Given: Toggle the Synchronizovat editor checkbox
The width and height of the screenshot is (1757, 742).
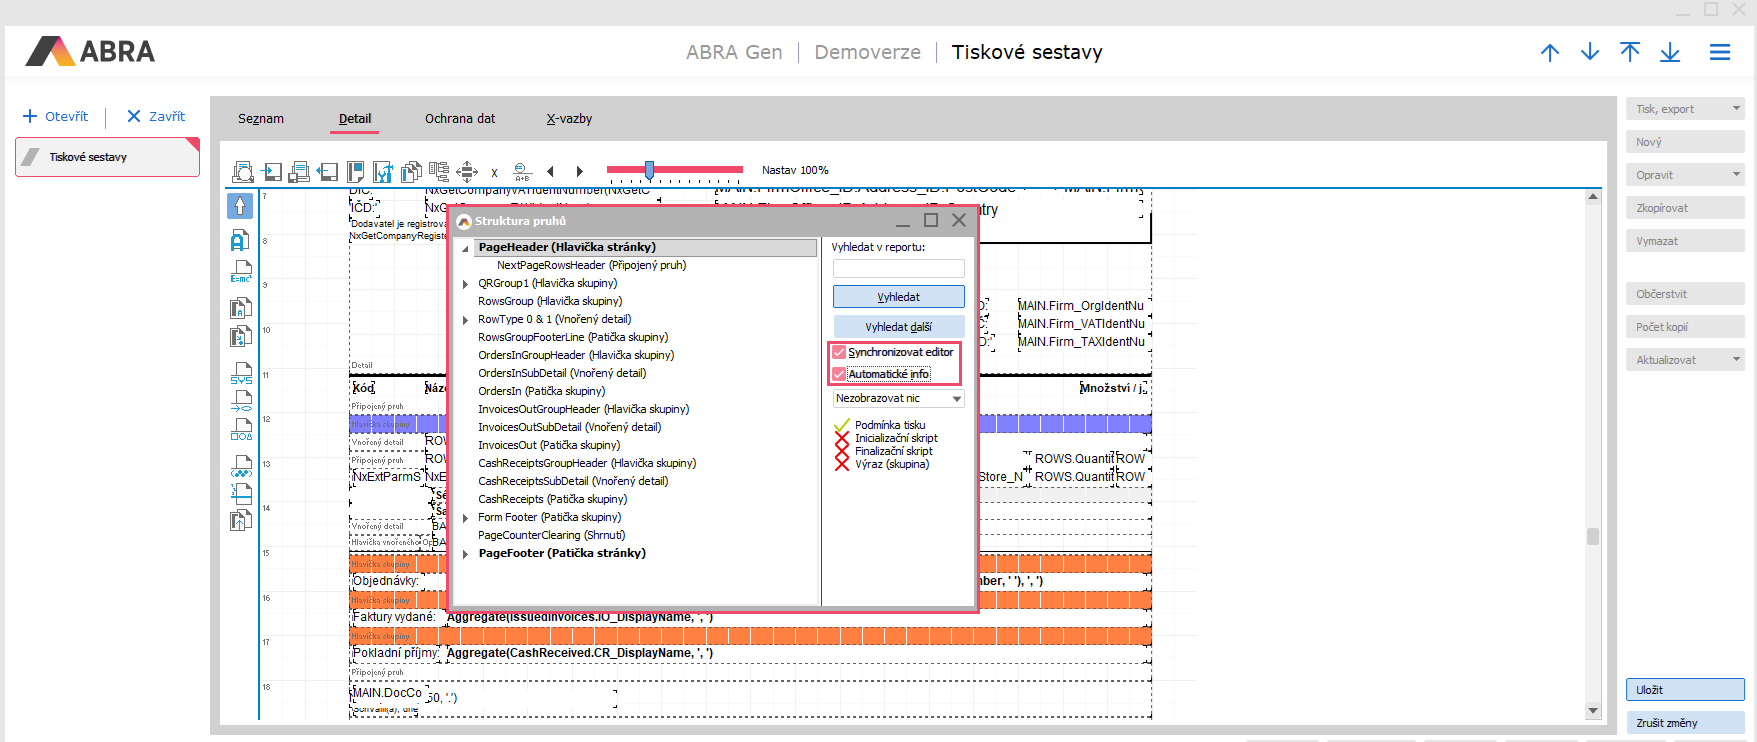Looking at the screenshot, I should point(839,352).
